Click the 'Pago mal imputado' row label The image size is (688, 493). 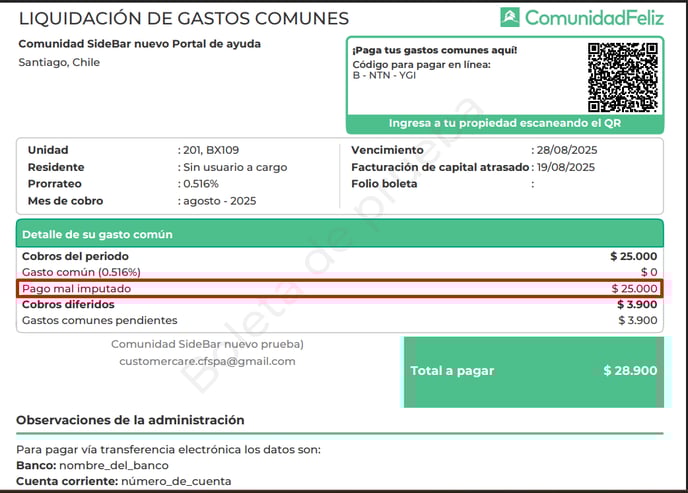(x=76, y=289)
